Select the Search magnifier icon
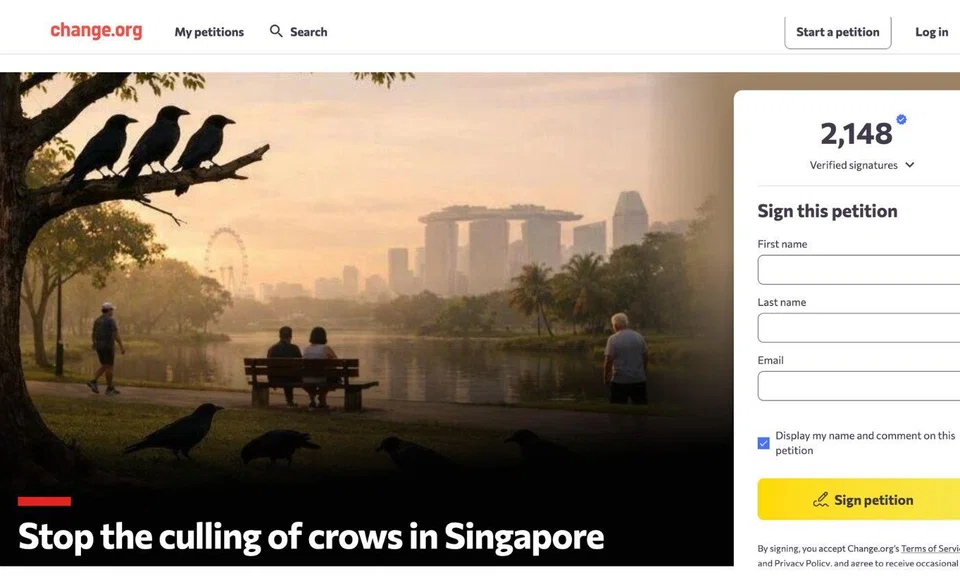Viewport: 960px width, 576px height. (x=274, y=31)
